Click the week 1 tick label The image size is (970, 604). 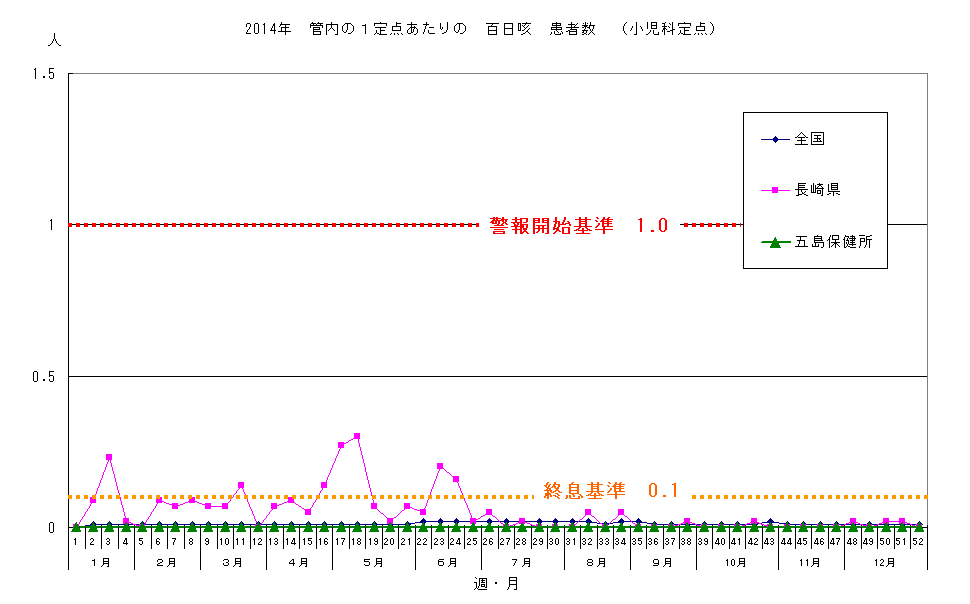[75, 542]
